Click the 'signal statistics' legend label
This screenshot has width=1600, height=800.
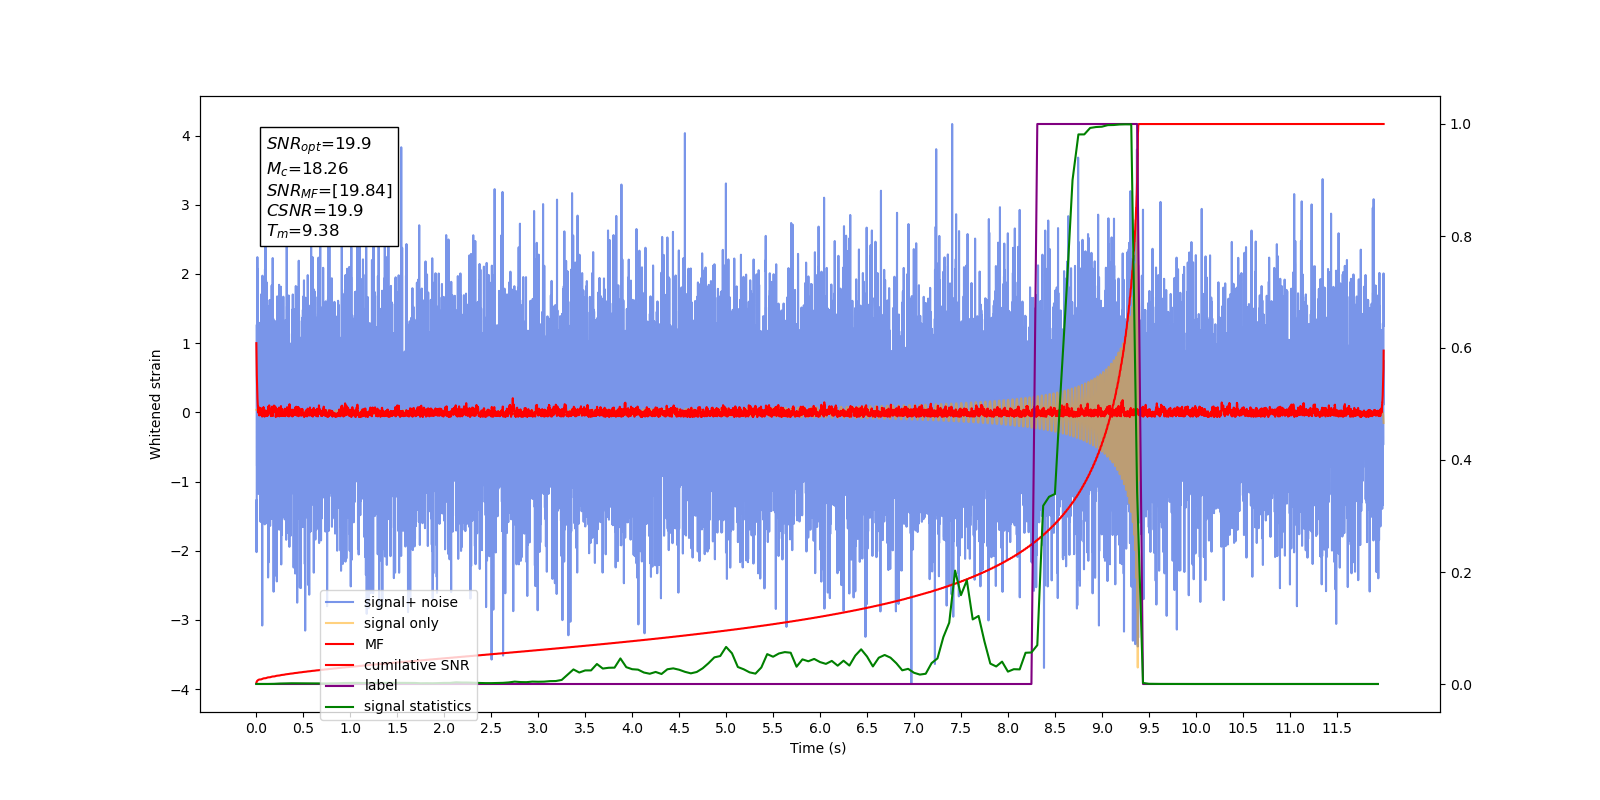pyautogui.click(x=417, y=706)
